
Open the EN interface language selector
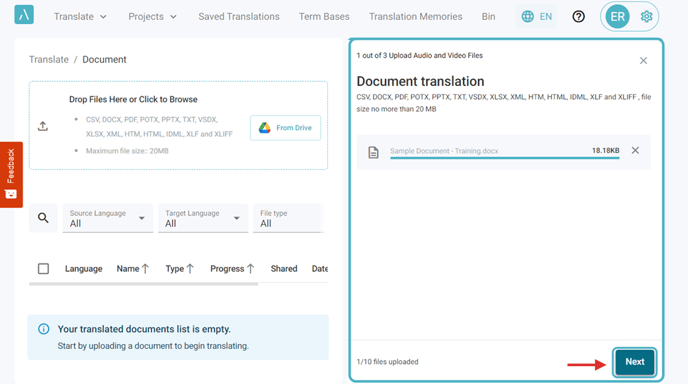point(536,17)
